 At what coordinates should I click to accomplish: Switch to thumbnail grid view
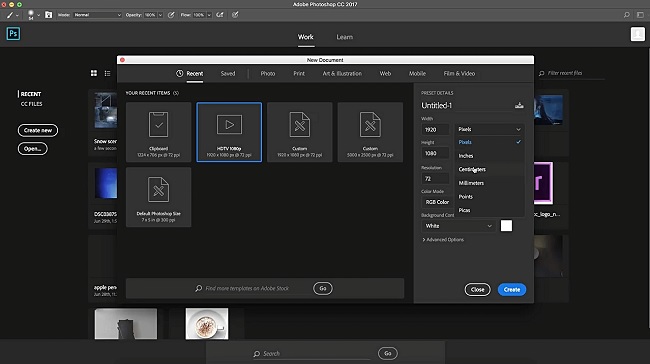tap(94, 73)
